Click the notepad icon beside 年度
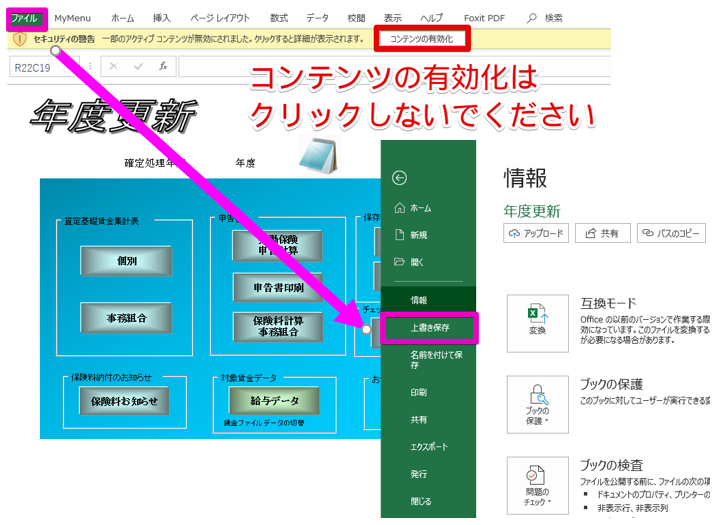Viewport: 723px width, 525px height. 317,156
